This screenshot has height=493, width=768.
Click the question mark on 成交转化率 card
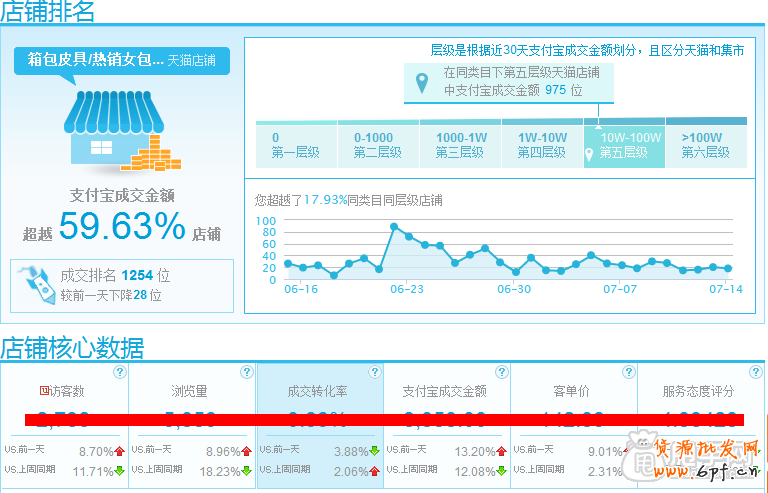(x=374, y=372)
